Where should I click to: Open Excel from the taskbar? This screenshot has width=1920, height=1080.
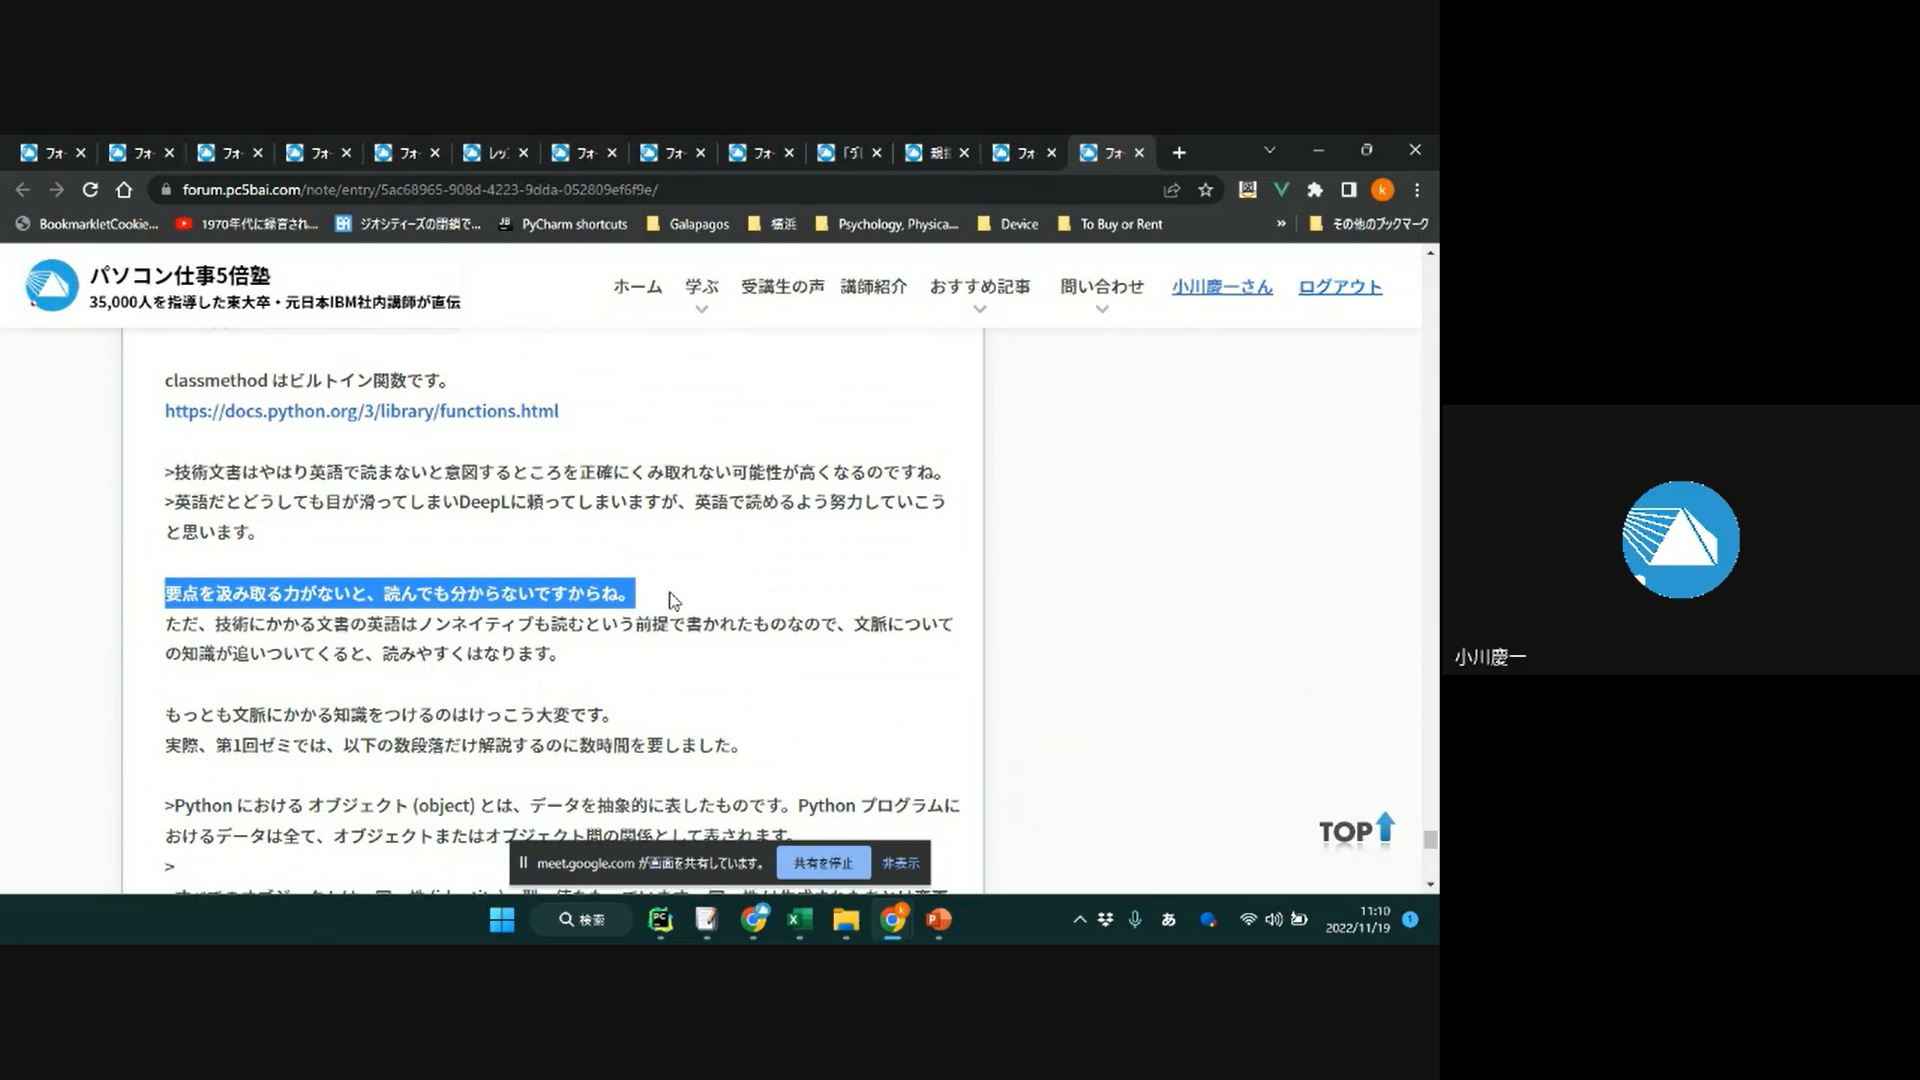(x=799, y=920)
